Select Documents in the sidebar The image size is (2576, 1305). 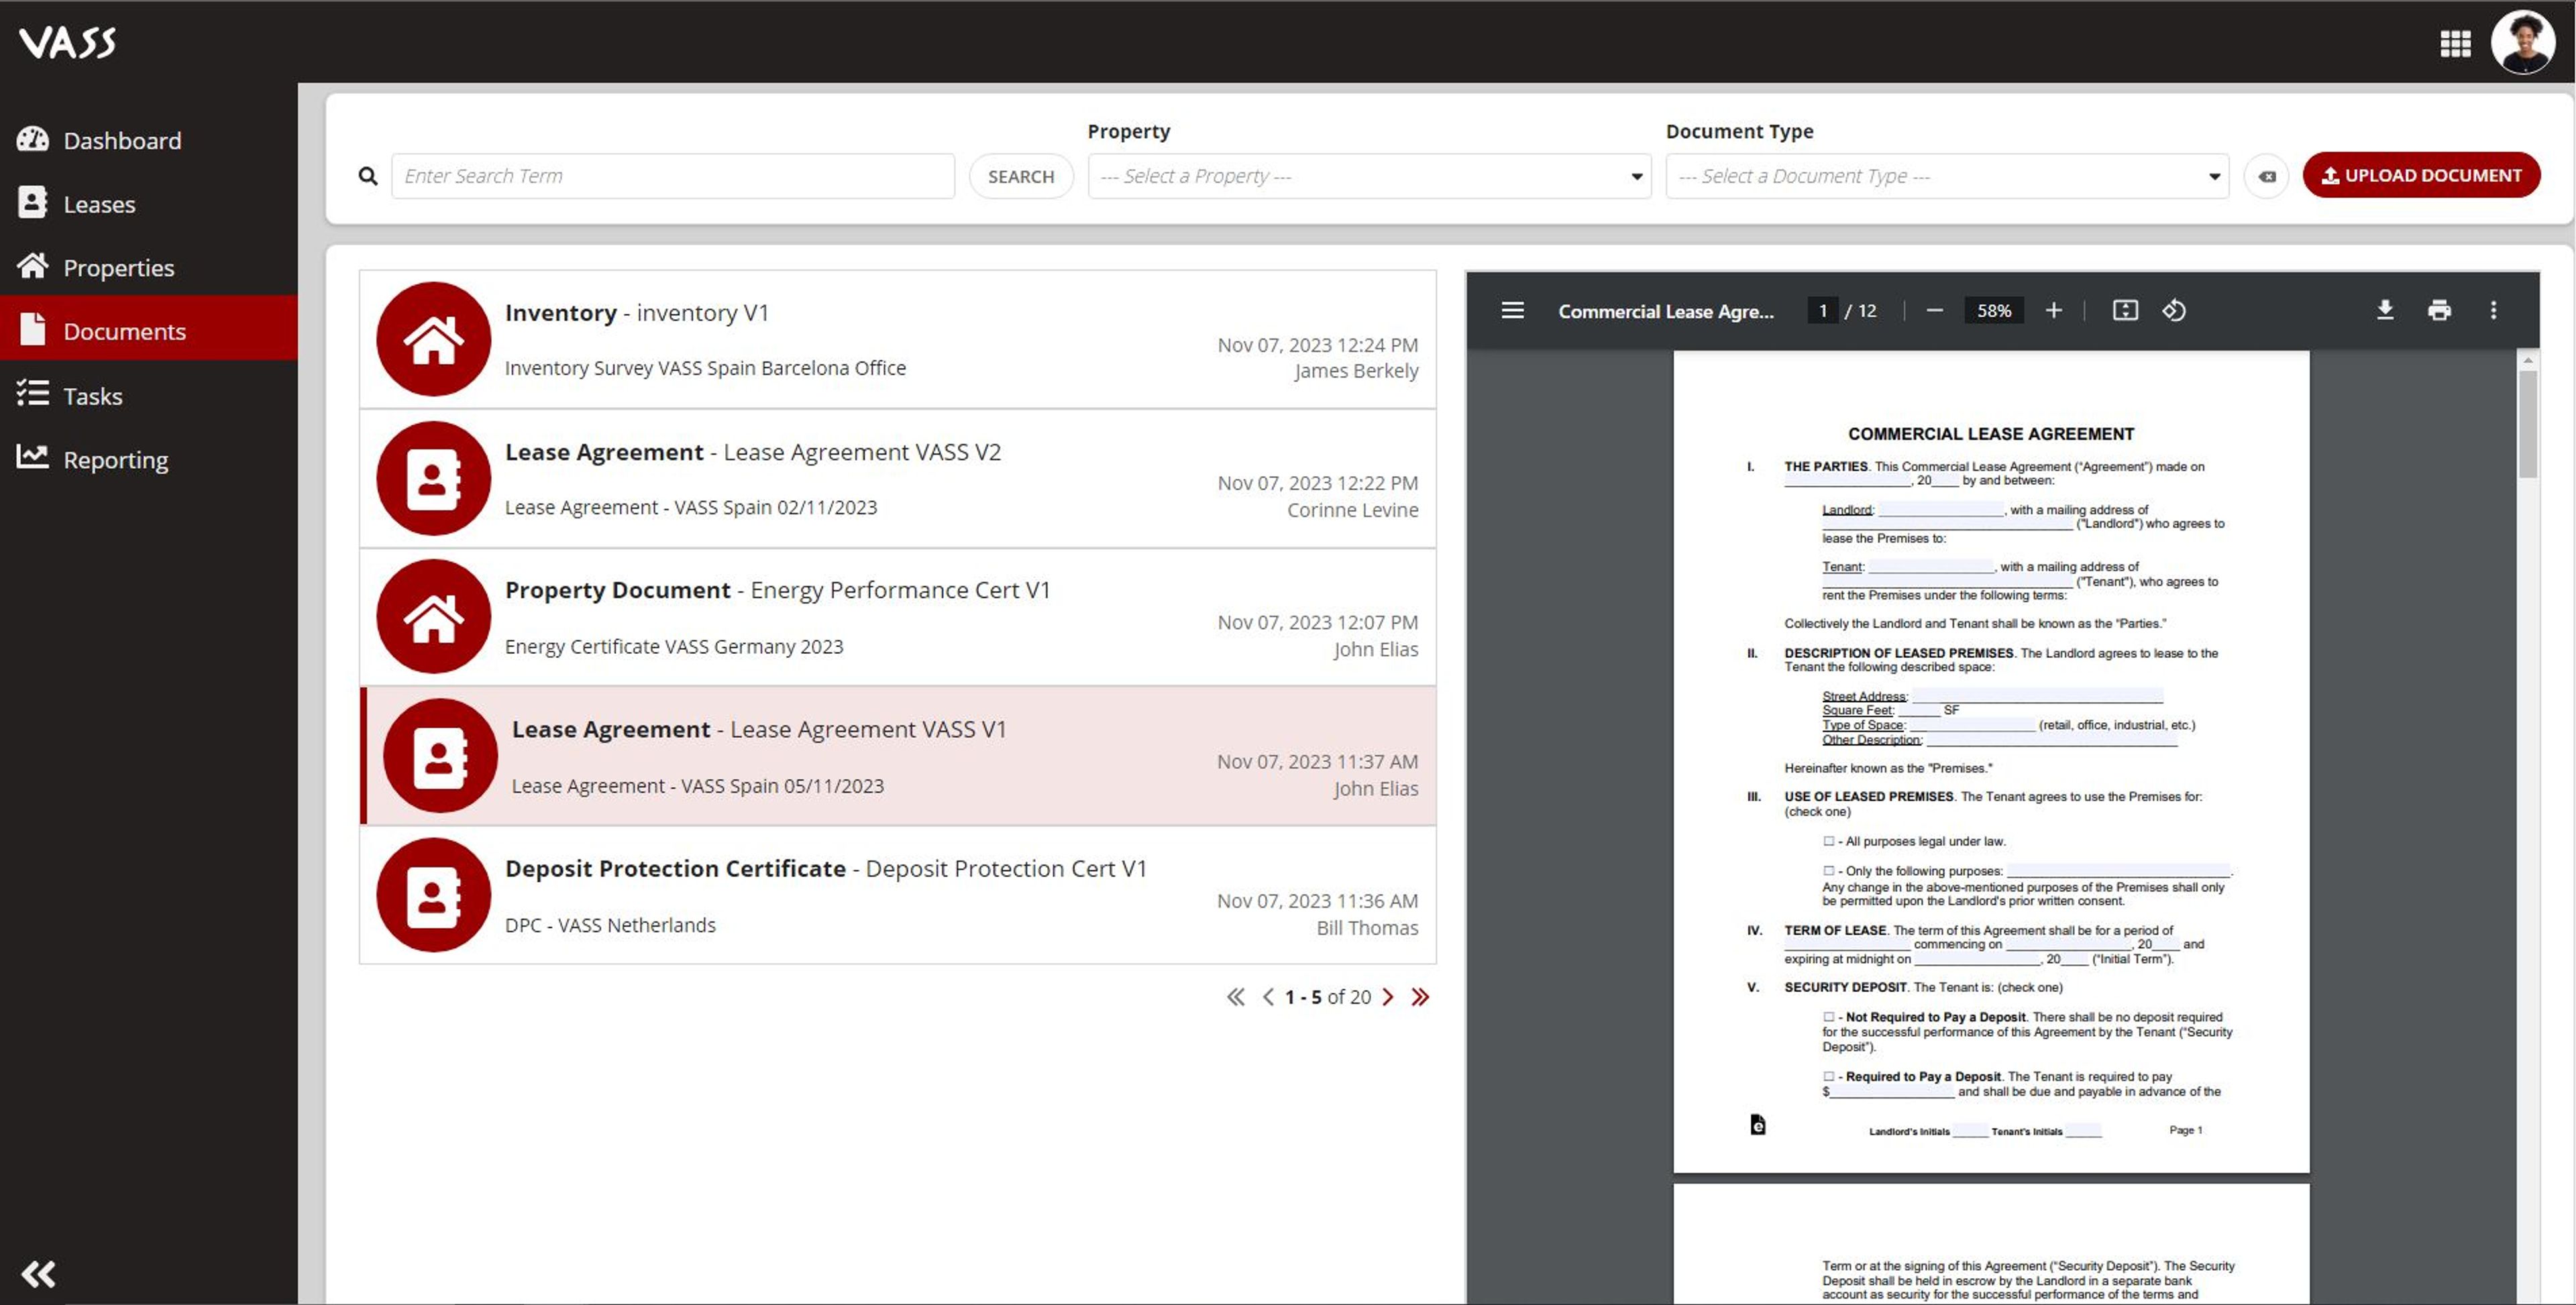point(149,330)
